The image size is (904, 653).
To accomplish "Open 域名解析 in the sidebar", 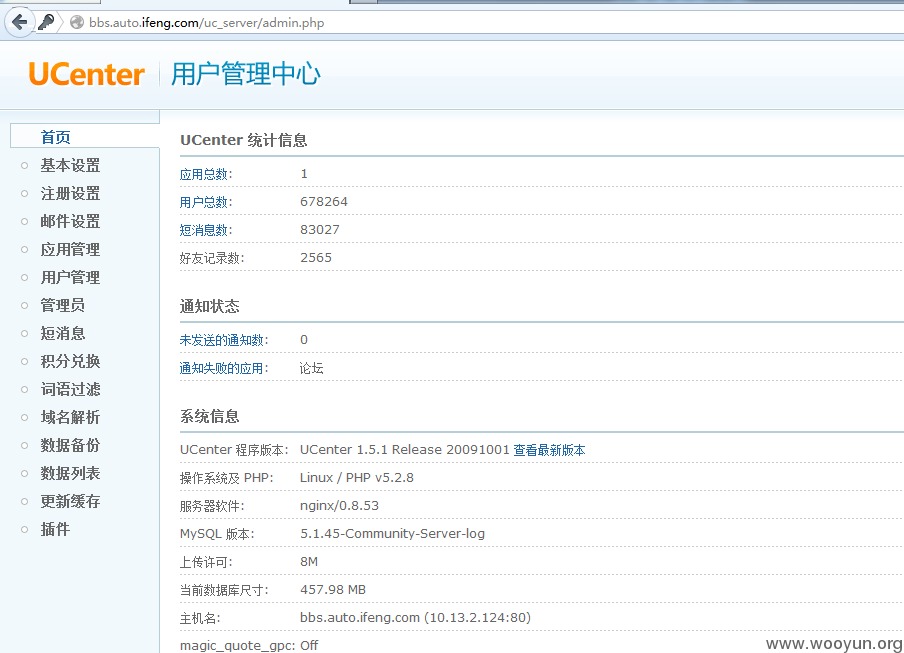I will tap(70, 417).
